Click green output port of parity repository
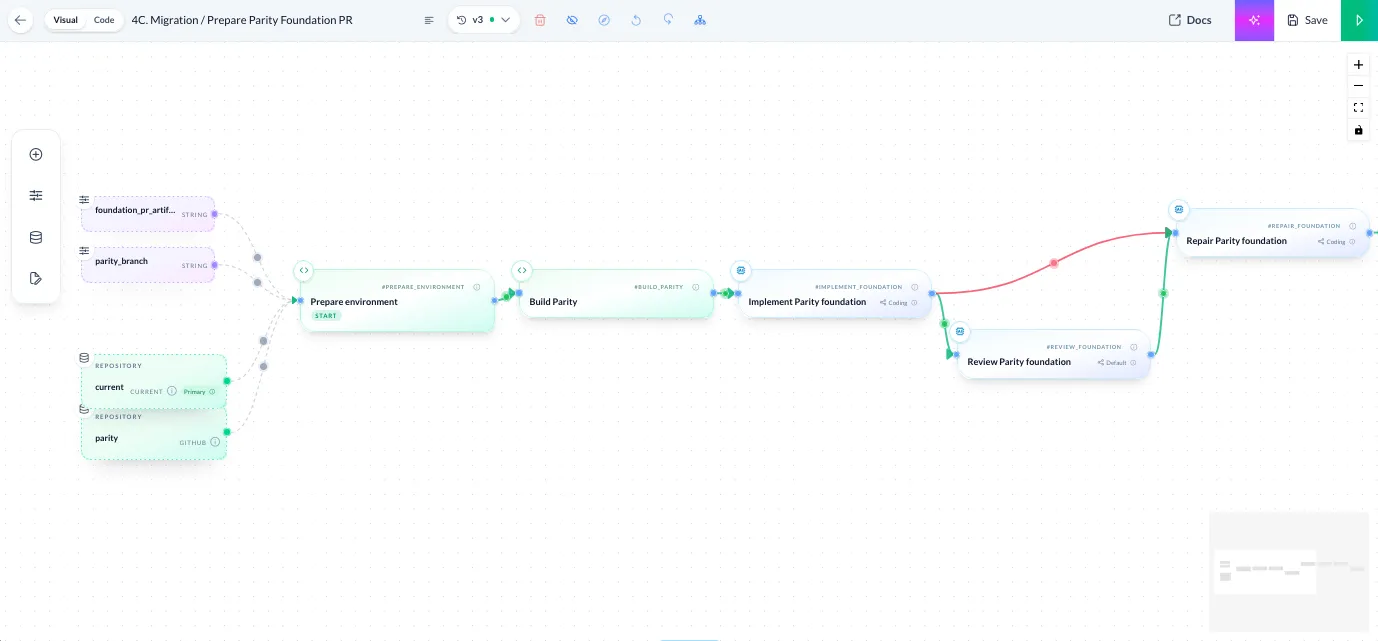The height and width of the screenshot is (641, 1378). pos(227,432)
